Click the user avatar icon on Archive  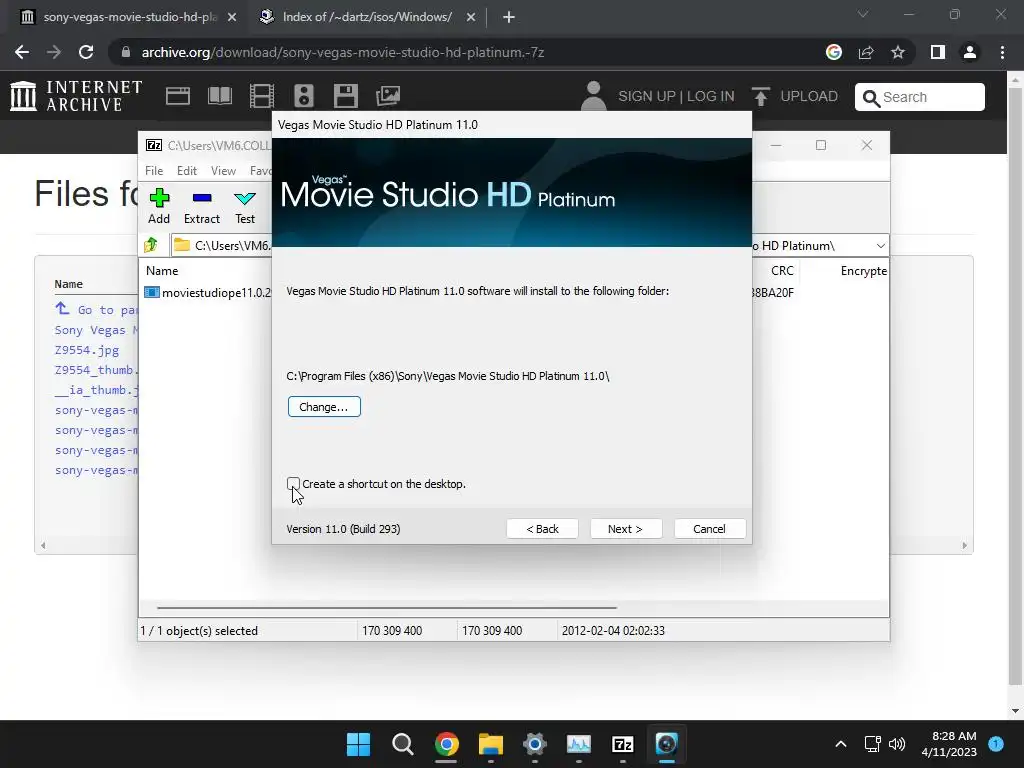pyautogui.click(x=594, y=95)
